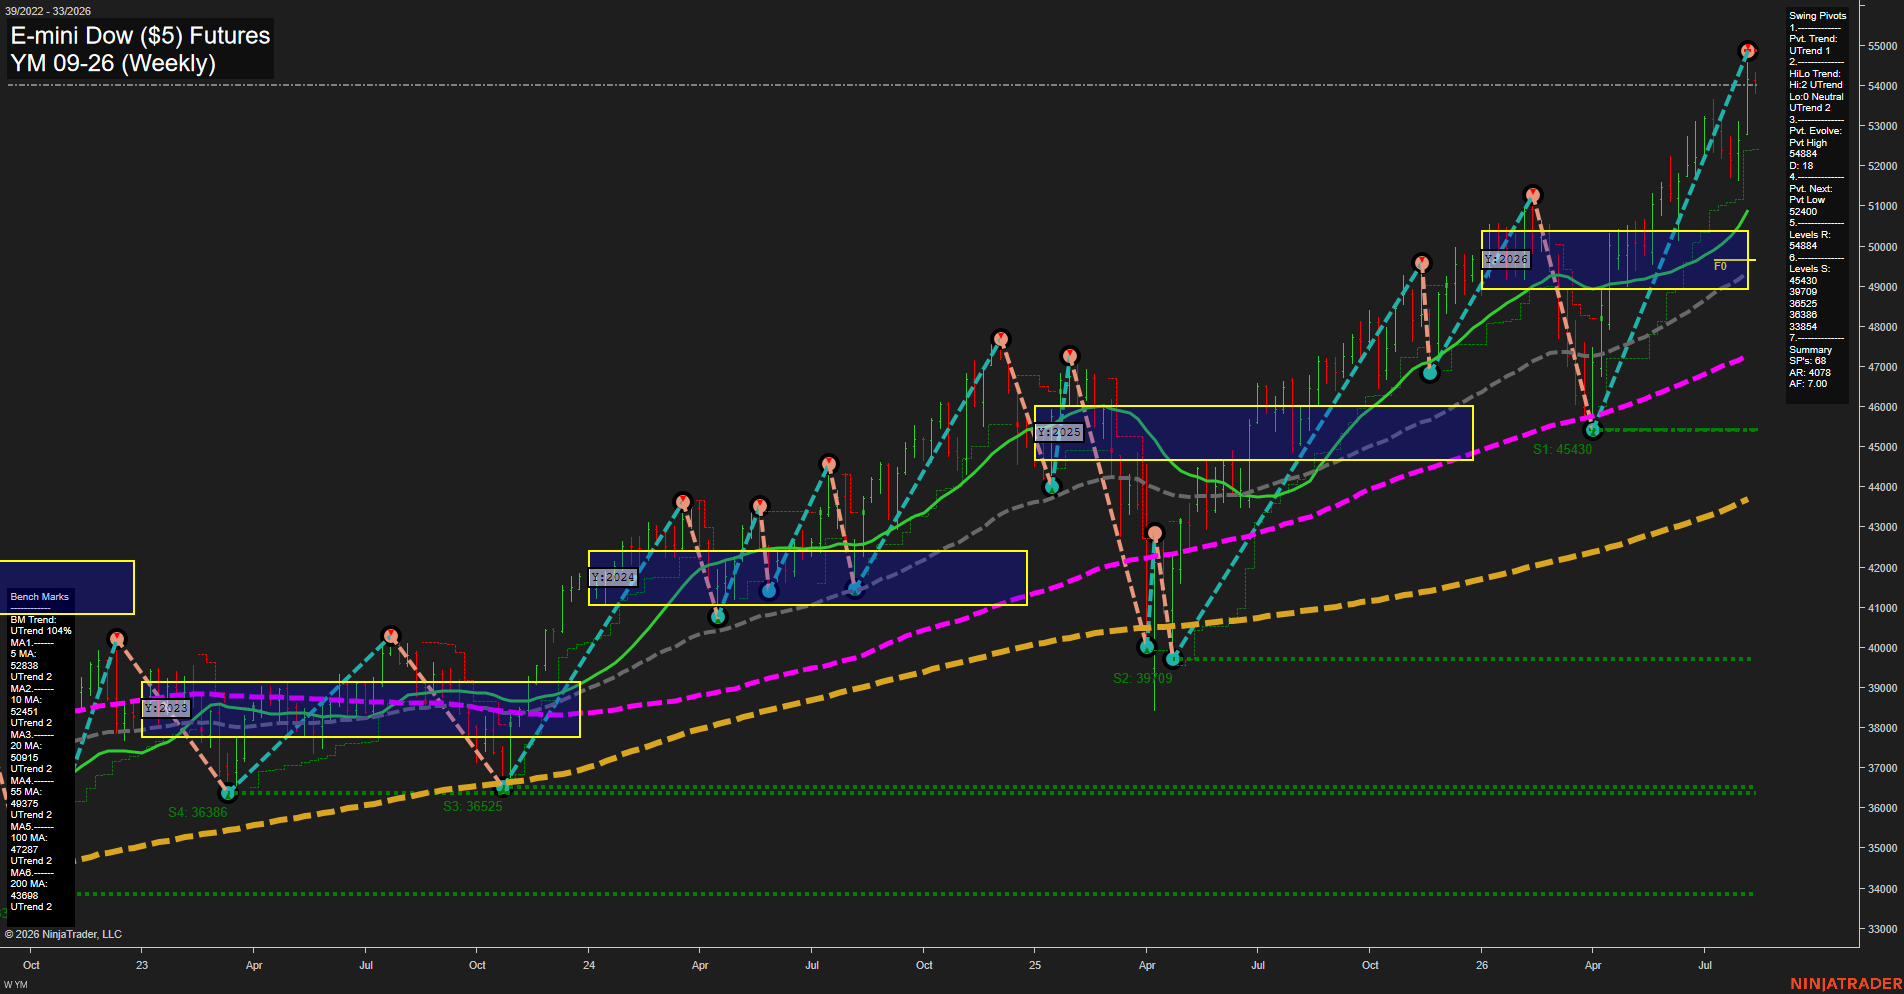The image size is (1904, 994).
Task: Select the 'Y:2026' yearly range label
Action: [1506, 259]
